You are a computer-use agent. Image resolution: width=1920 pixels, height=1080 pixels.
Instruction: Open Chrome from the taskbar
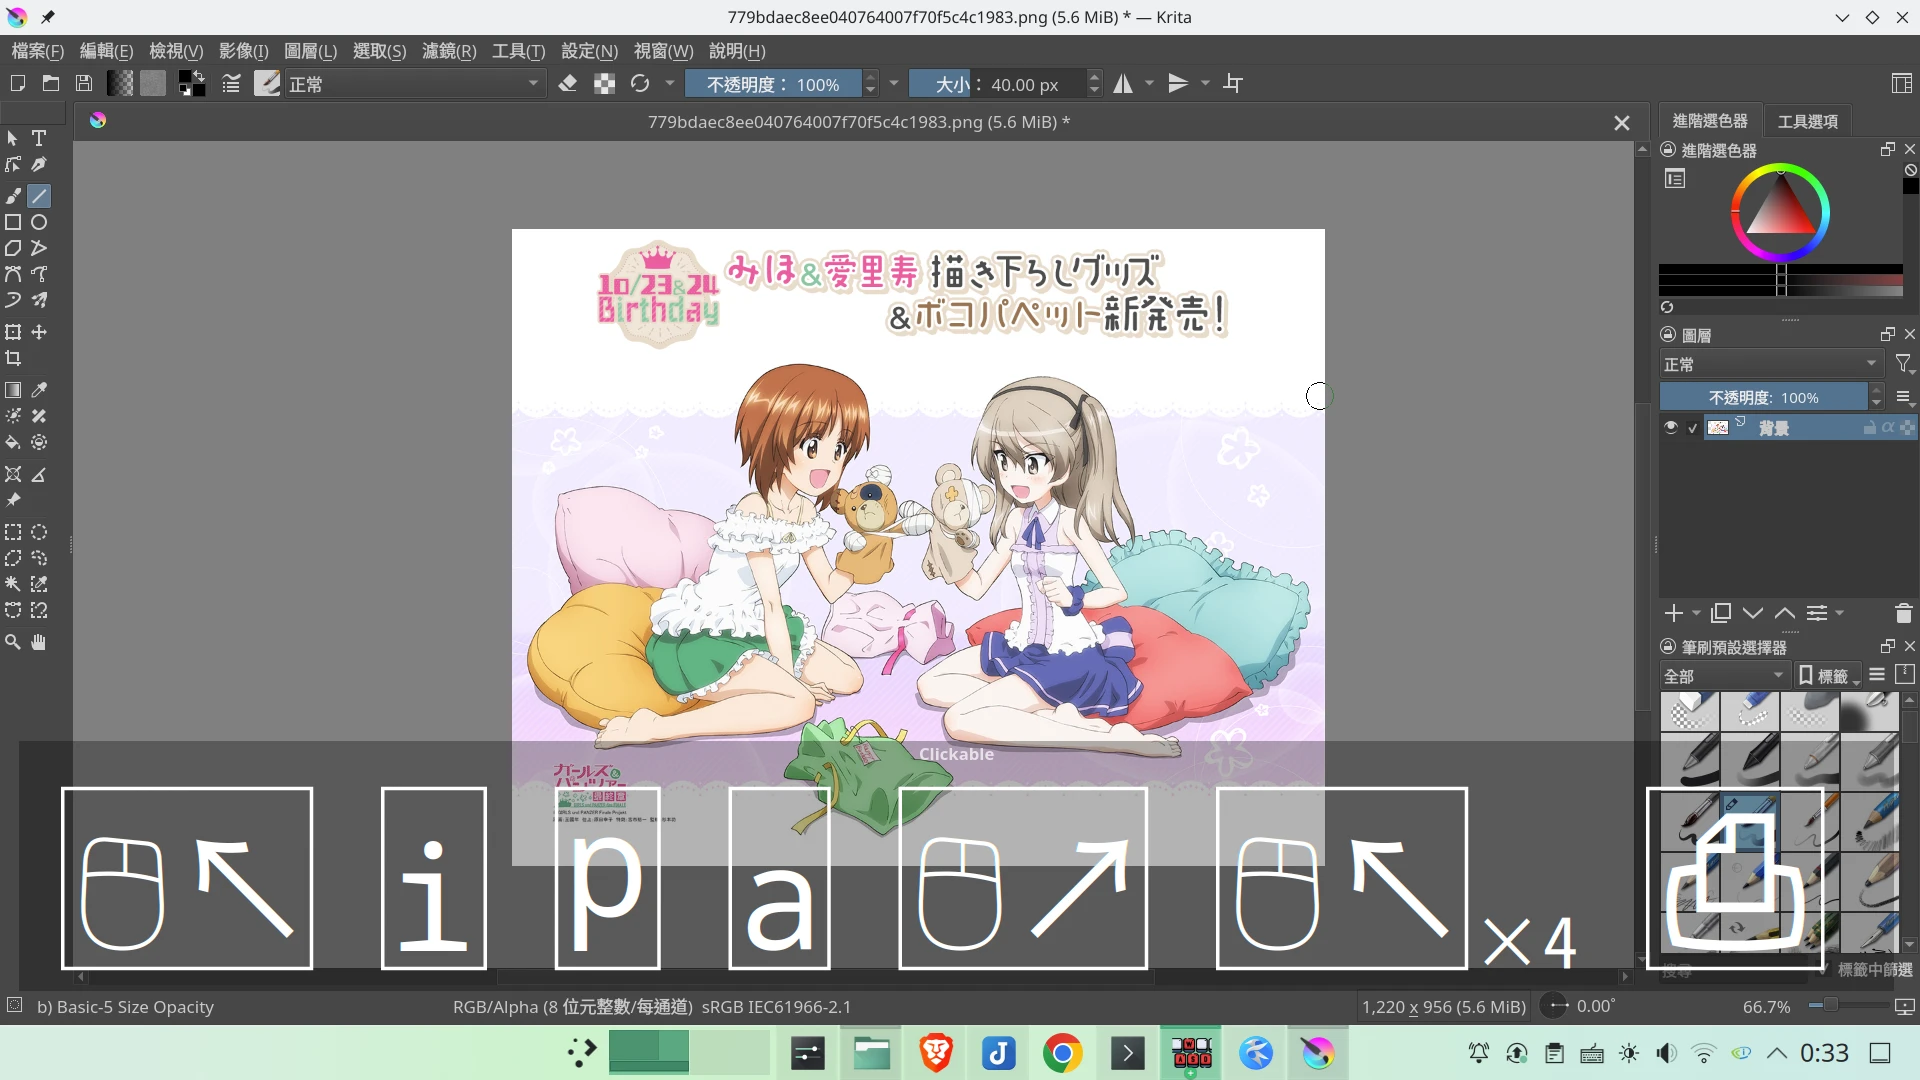(1062, 1053)
